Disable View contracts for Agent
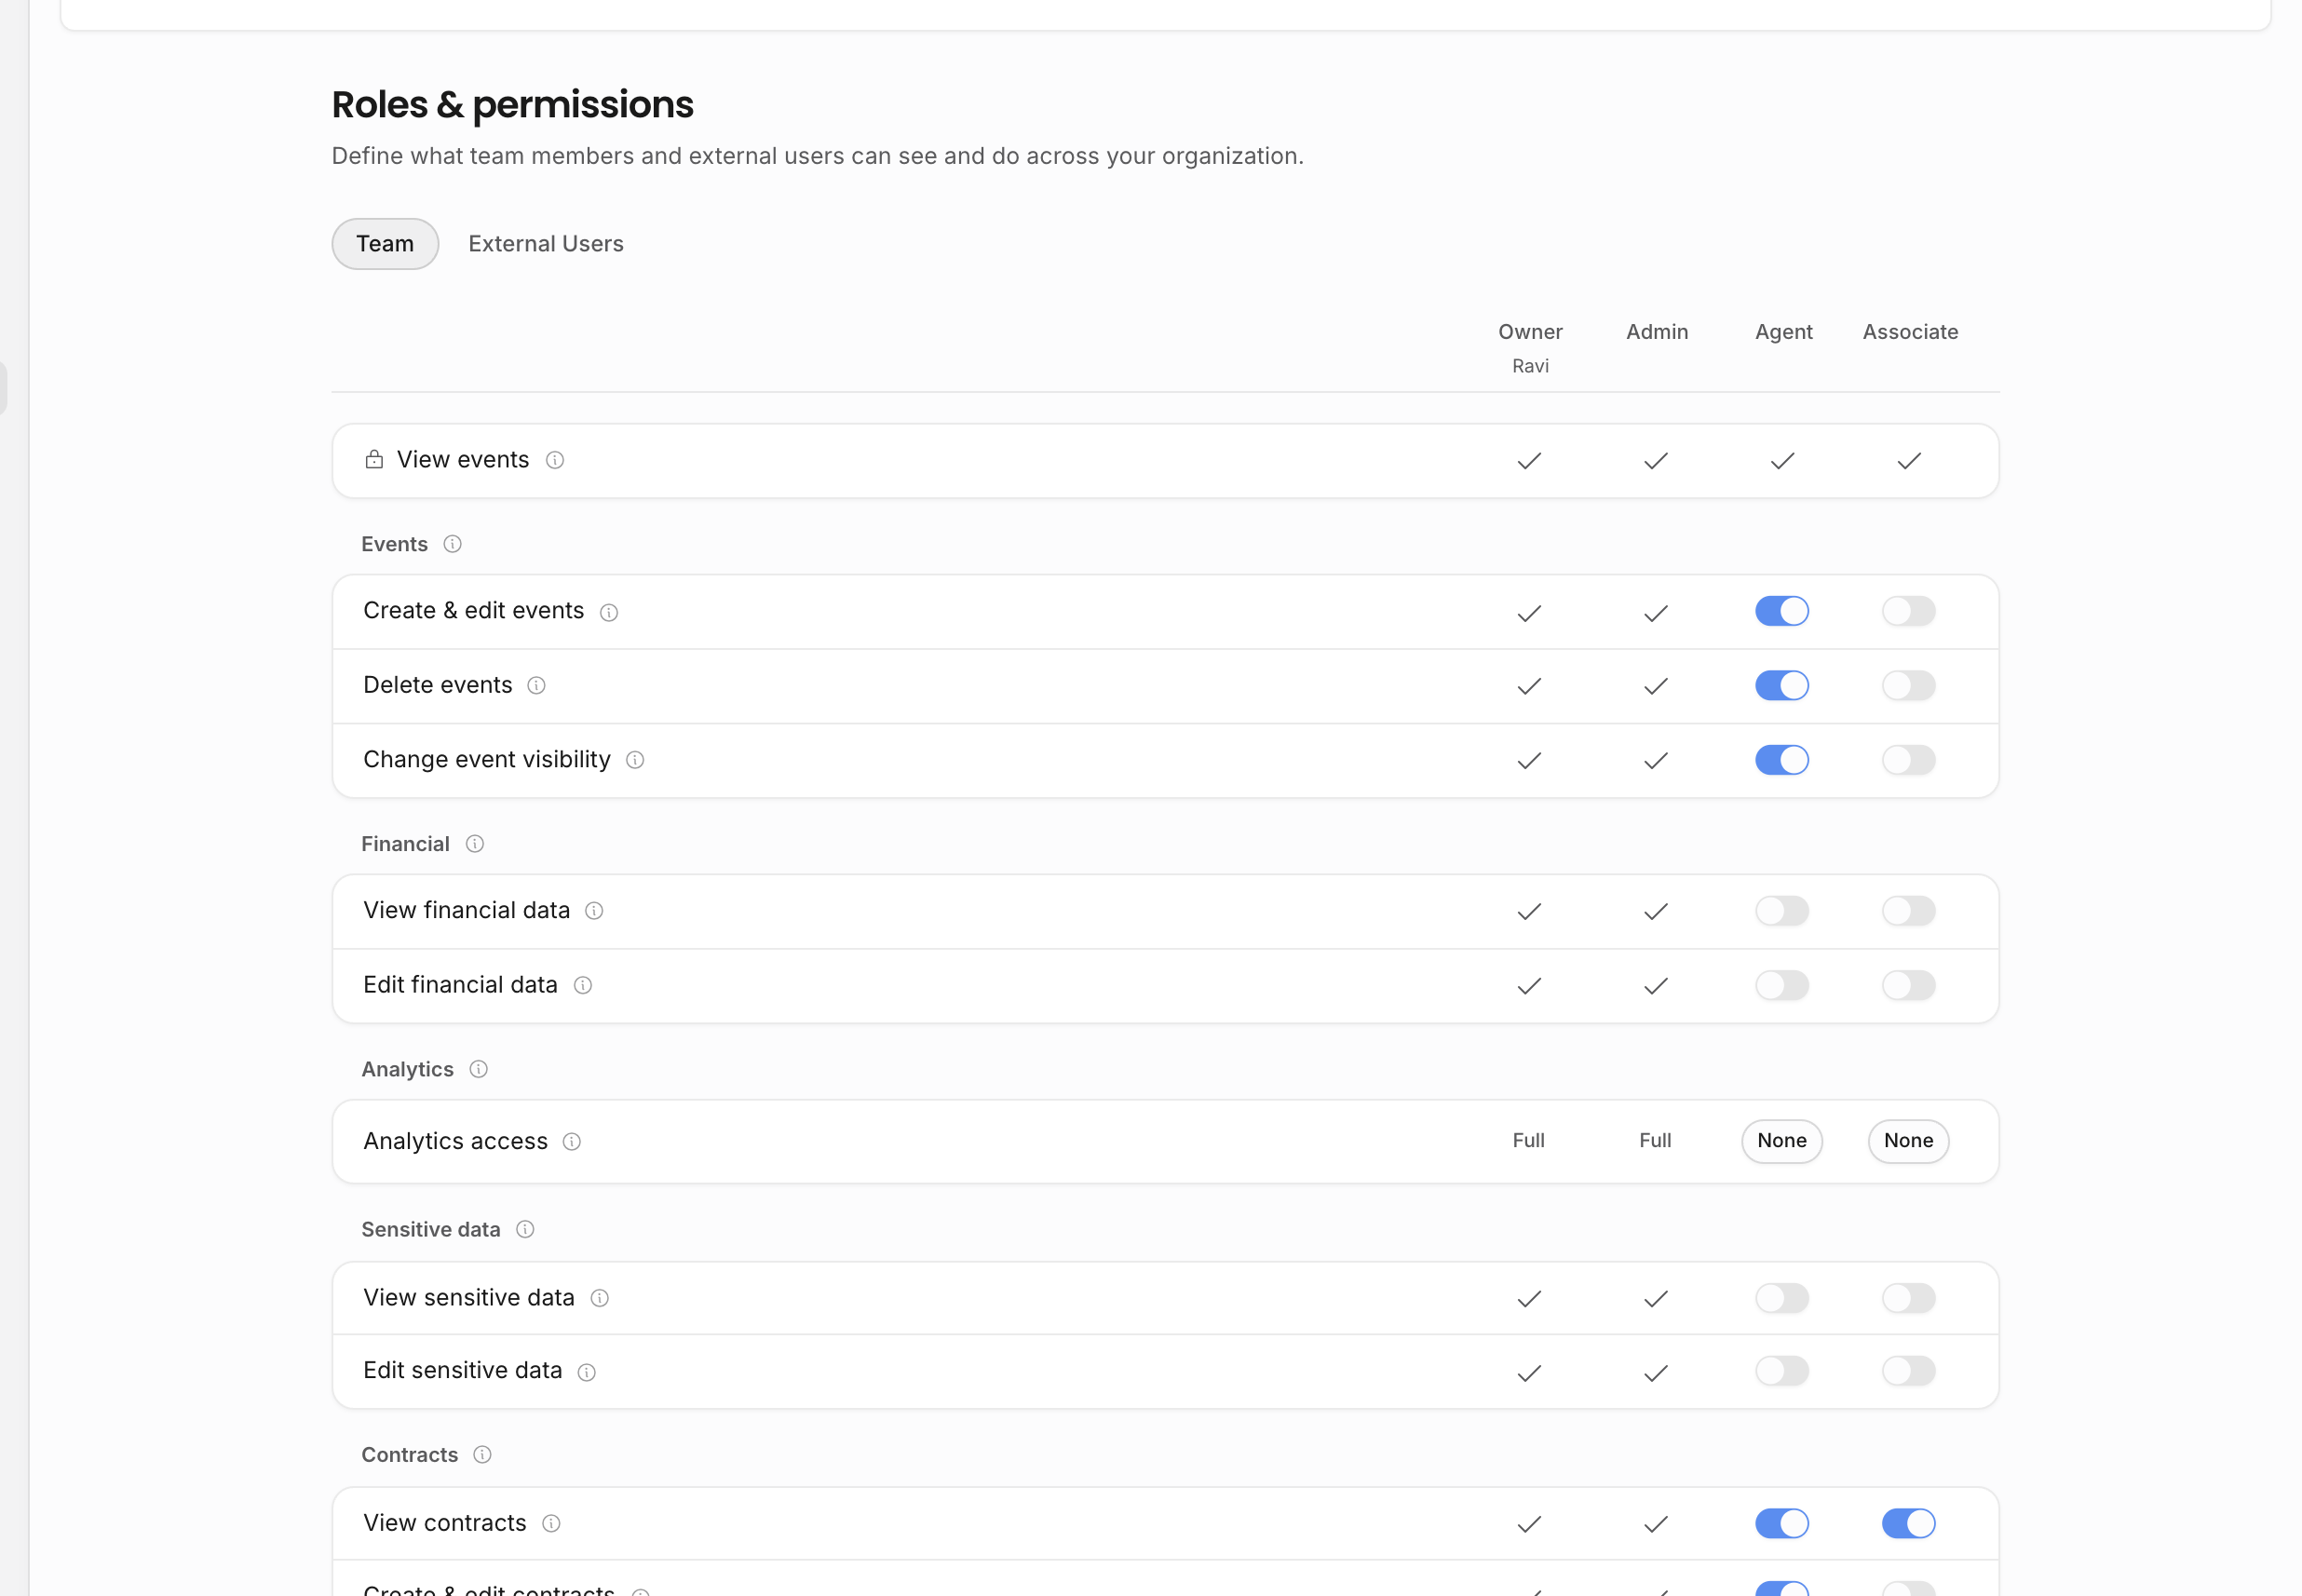The height and width of the screenshot is (1596, 2302). coord(1782,1523)
